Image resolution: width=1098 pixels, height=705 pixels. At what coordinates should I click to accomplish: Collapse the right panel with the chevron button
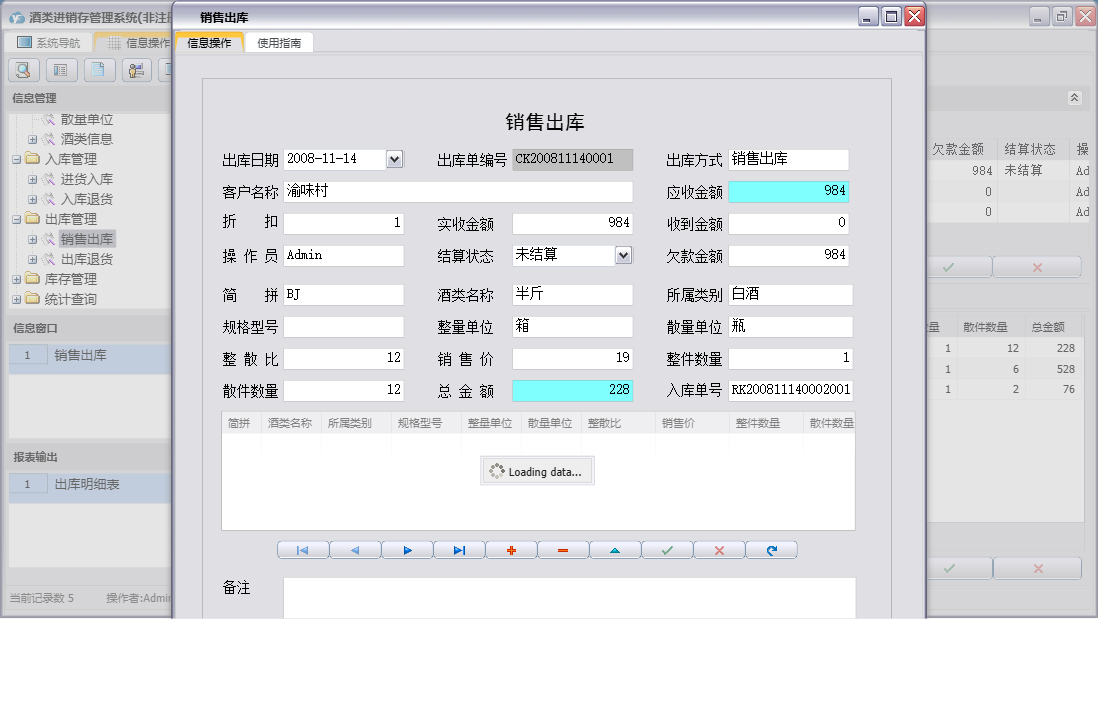(x=1075, y=98)
